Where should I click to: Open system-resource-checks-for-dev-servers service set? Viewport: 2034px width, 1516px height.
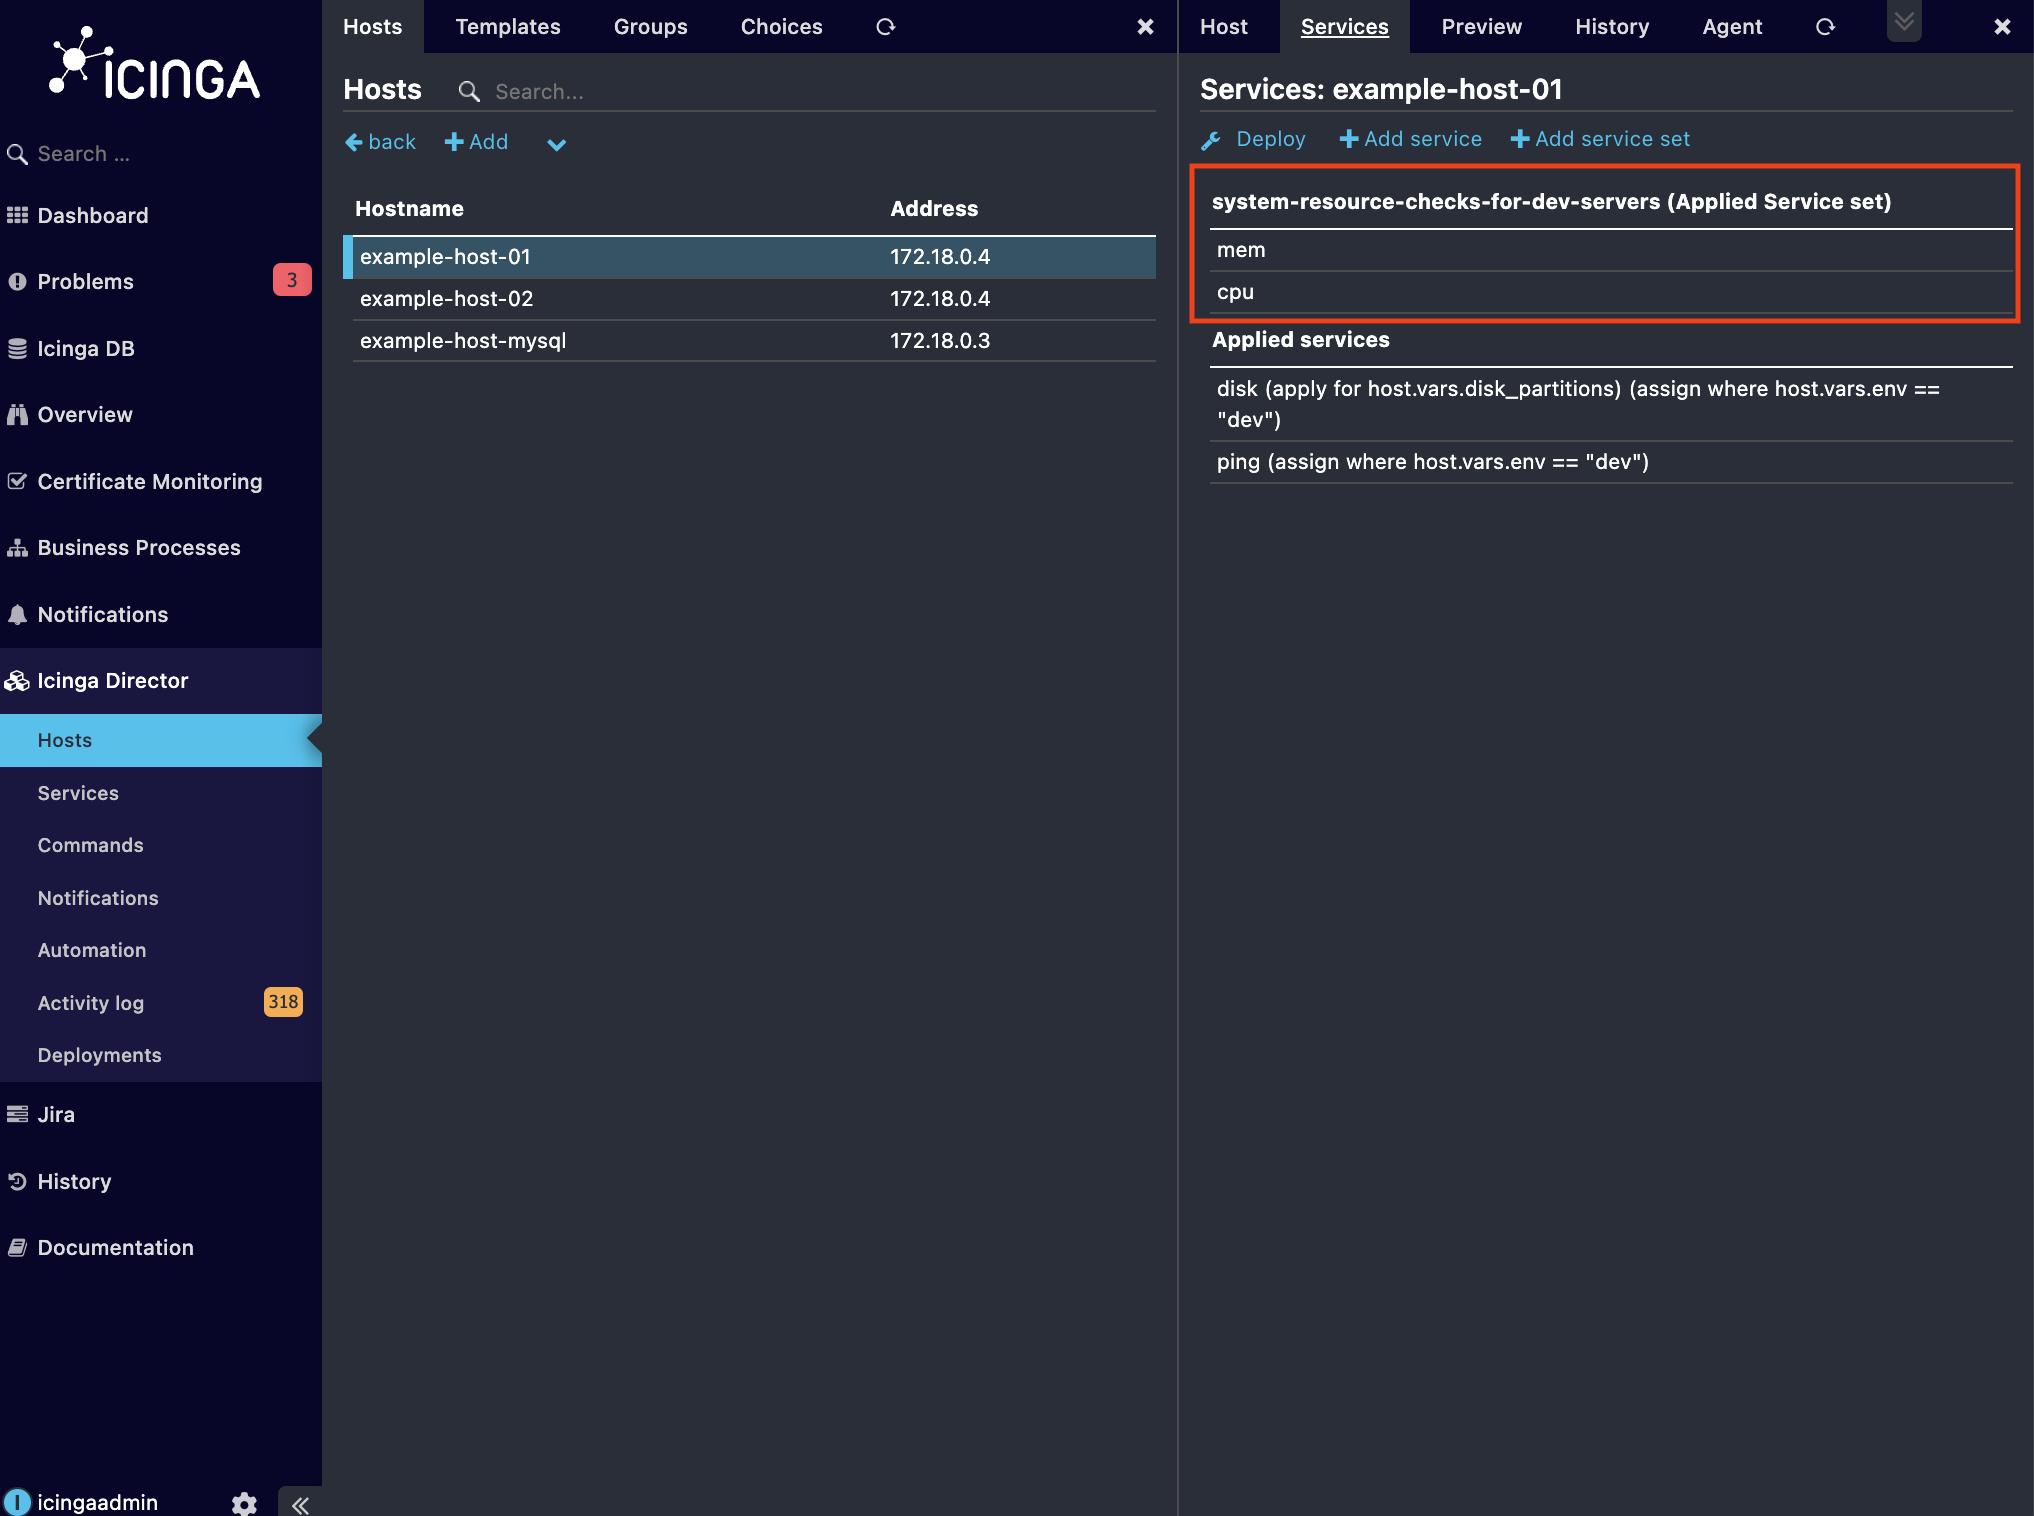click(1551, 202)
